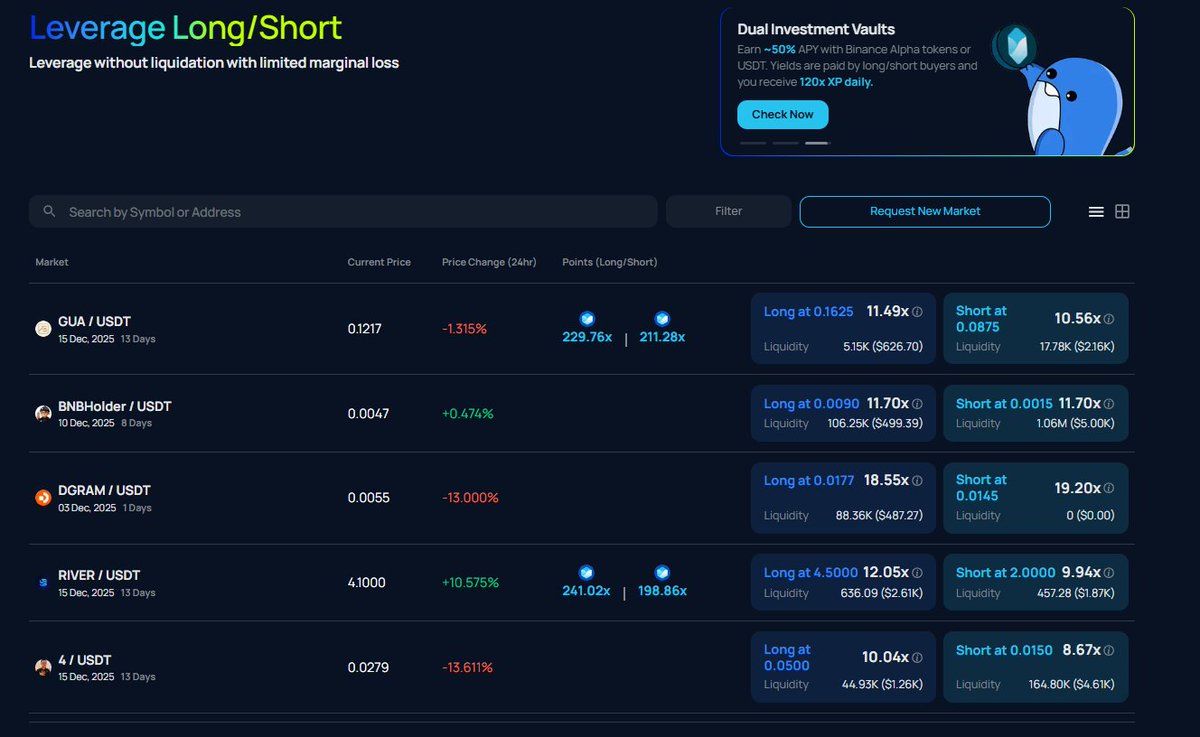Image resolution: width=1200 pixels, height=737 pixels.
Task: Select DGRAM / USDT market name
Action: (104, 490)
